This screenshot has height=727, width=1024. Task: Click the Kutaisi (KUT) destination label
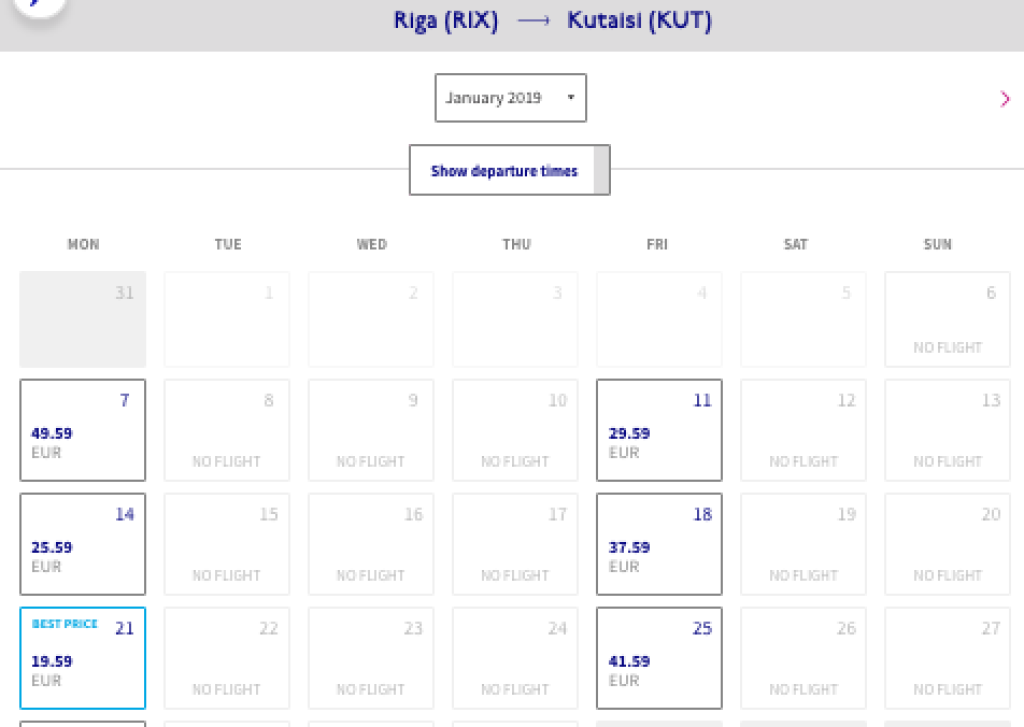click(639, 21)
